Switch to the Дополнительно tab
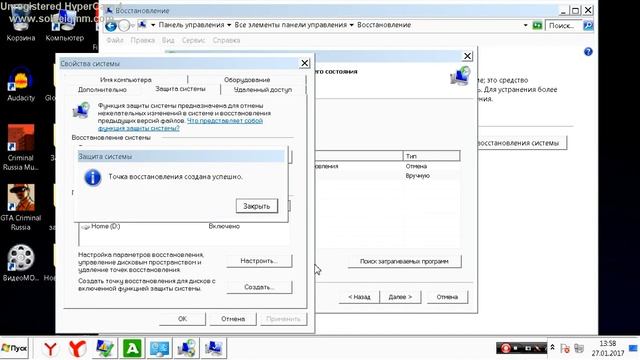 click(102, 89)
